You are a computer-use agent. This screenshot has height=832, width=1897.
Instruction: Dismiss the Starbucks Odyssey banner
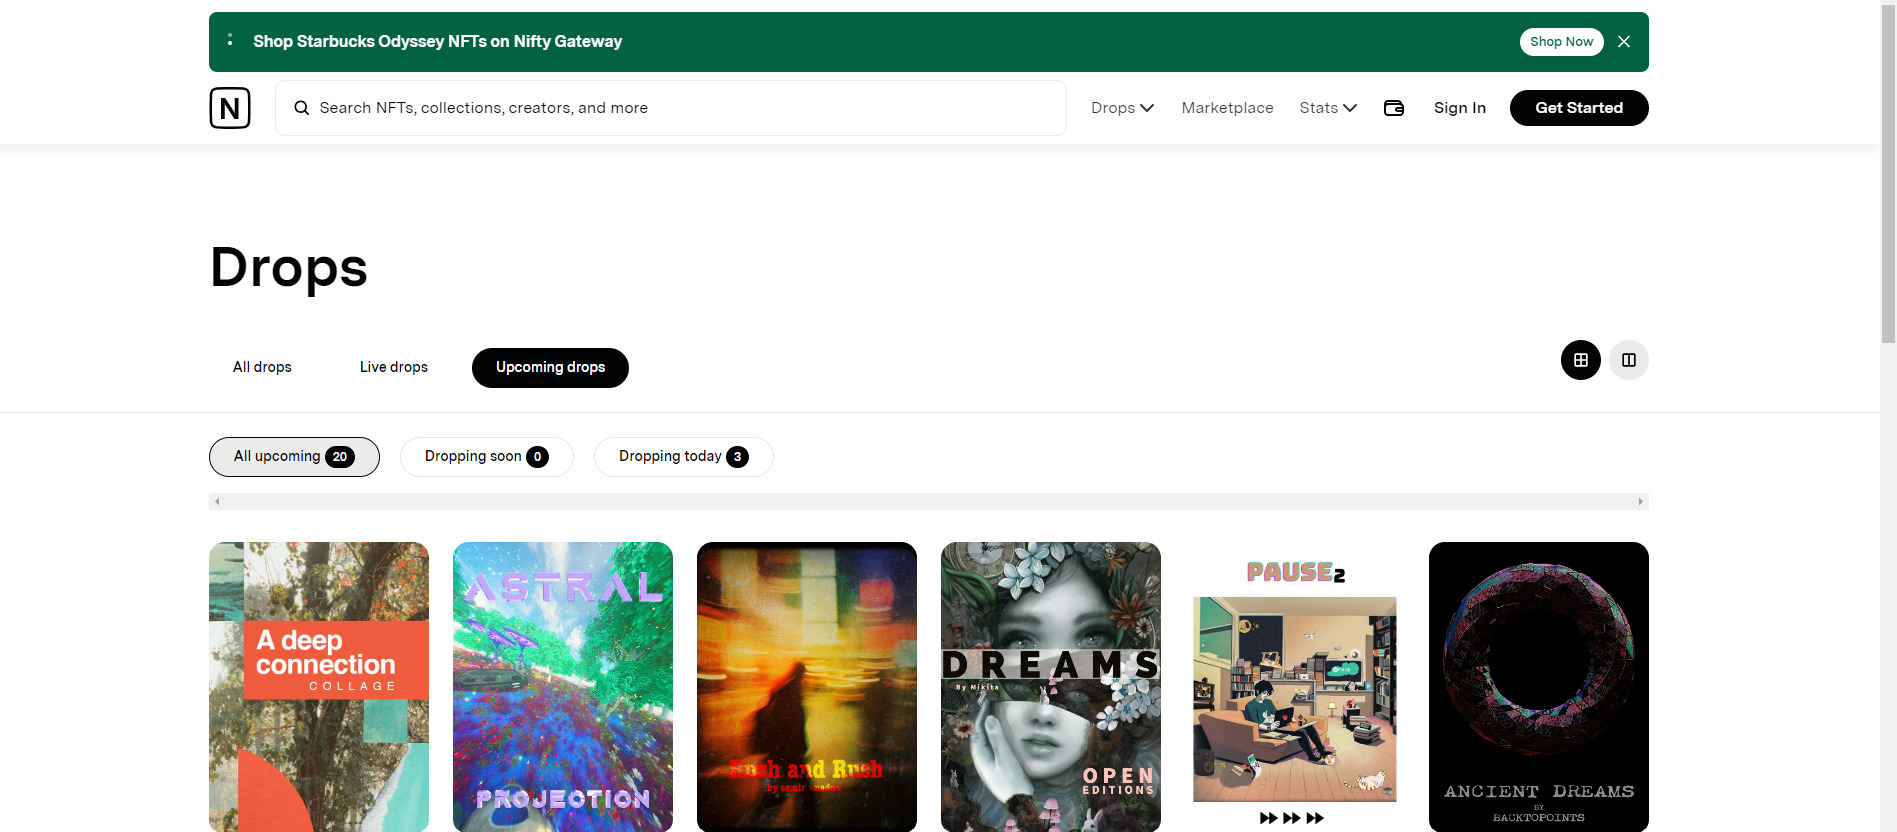[x=1624, y=42]
